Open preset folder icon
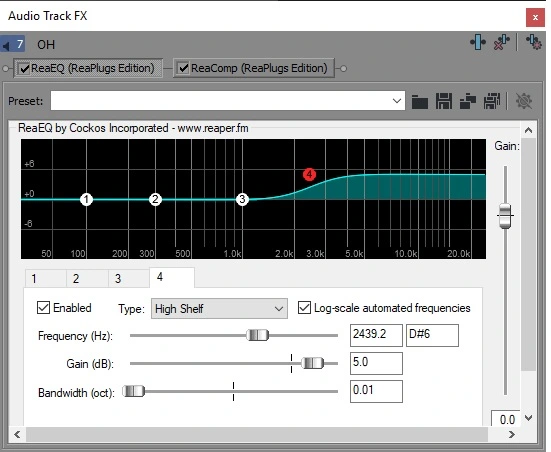This screenshot has width=551, height=452. (x=420, y=102)
